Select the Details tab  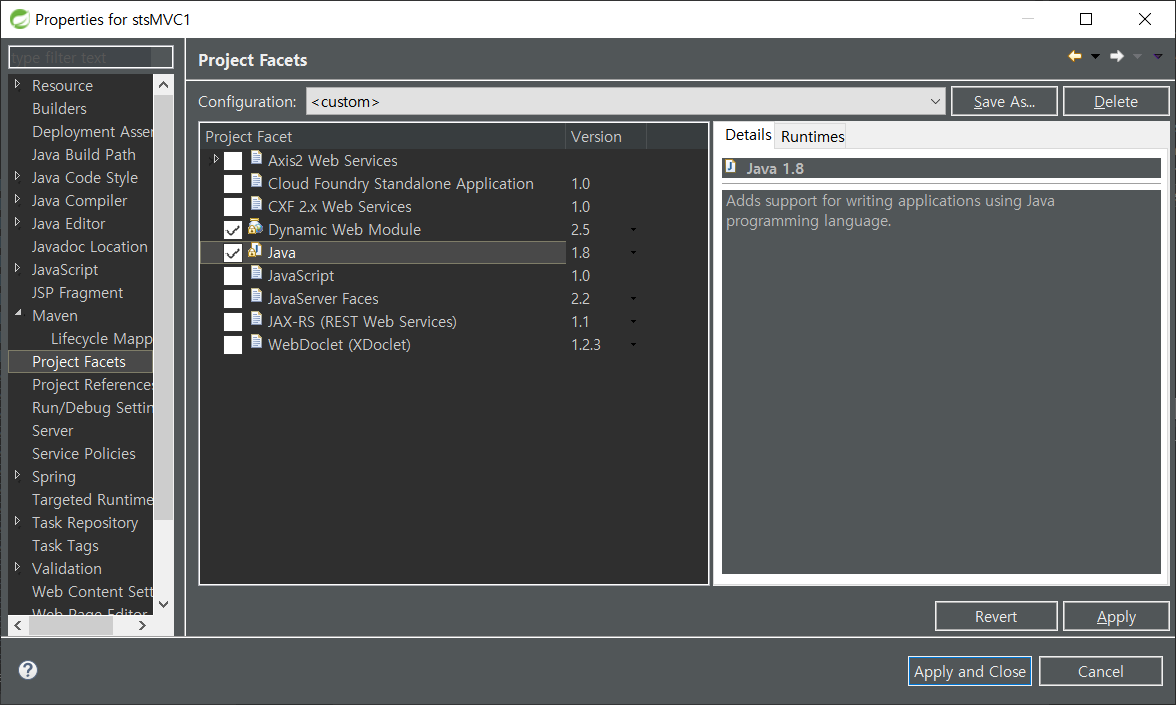(x=748, y=135)
